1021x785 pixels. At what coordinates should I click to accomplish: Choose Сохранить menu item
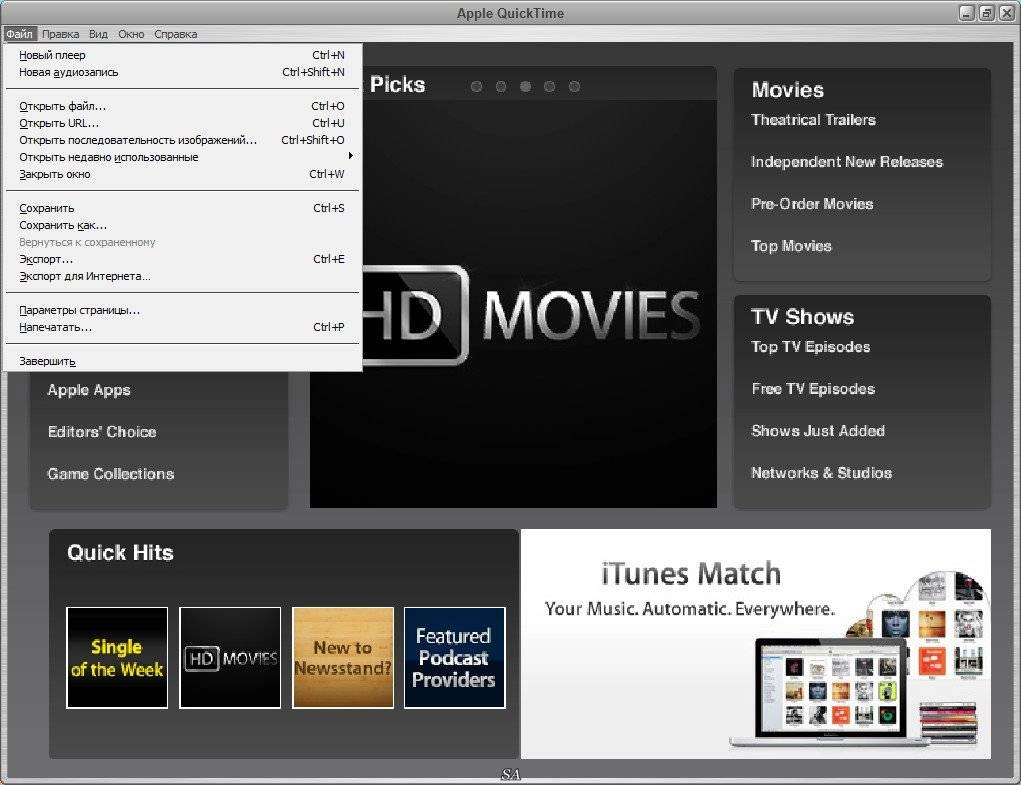click(182, 208)
